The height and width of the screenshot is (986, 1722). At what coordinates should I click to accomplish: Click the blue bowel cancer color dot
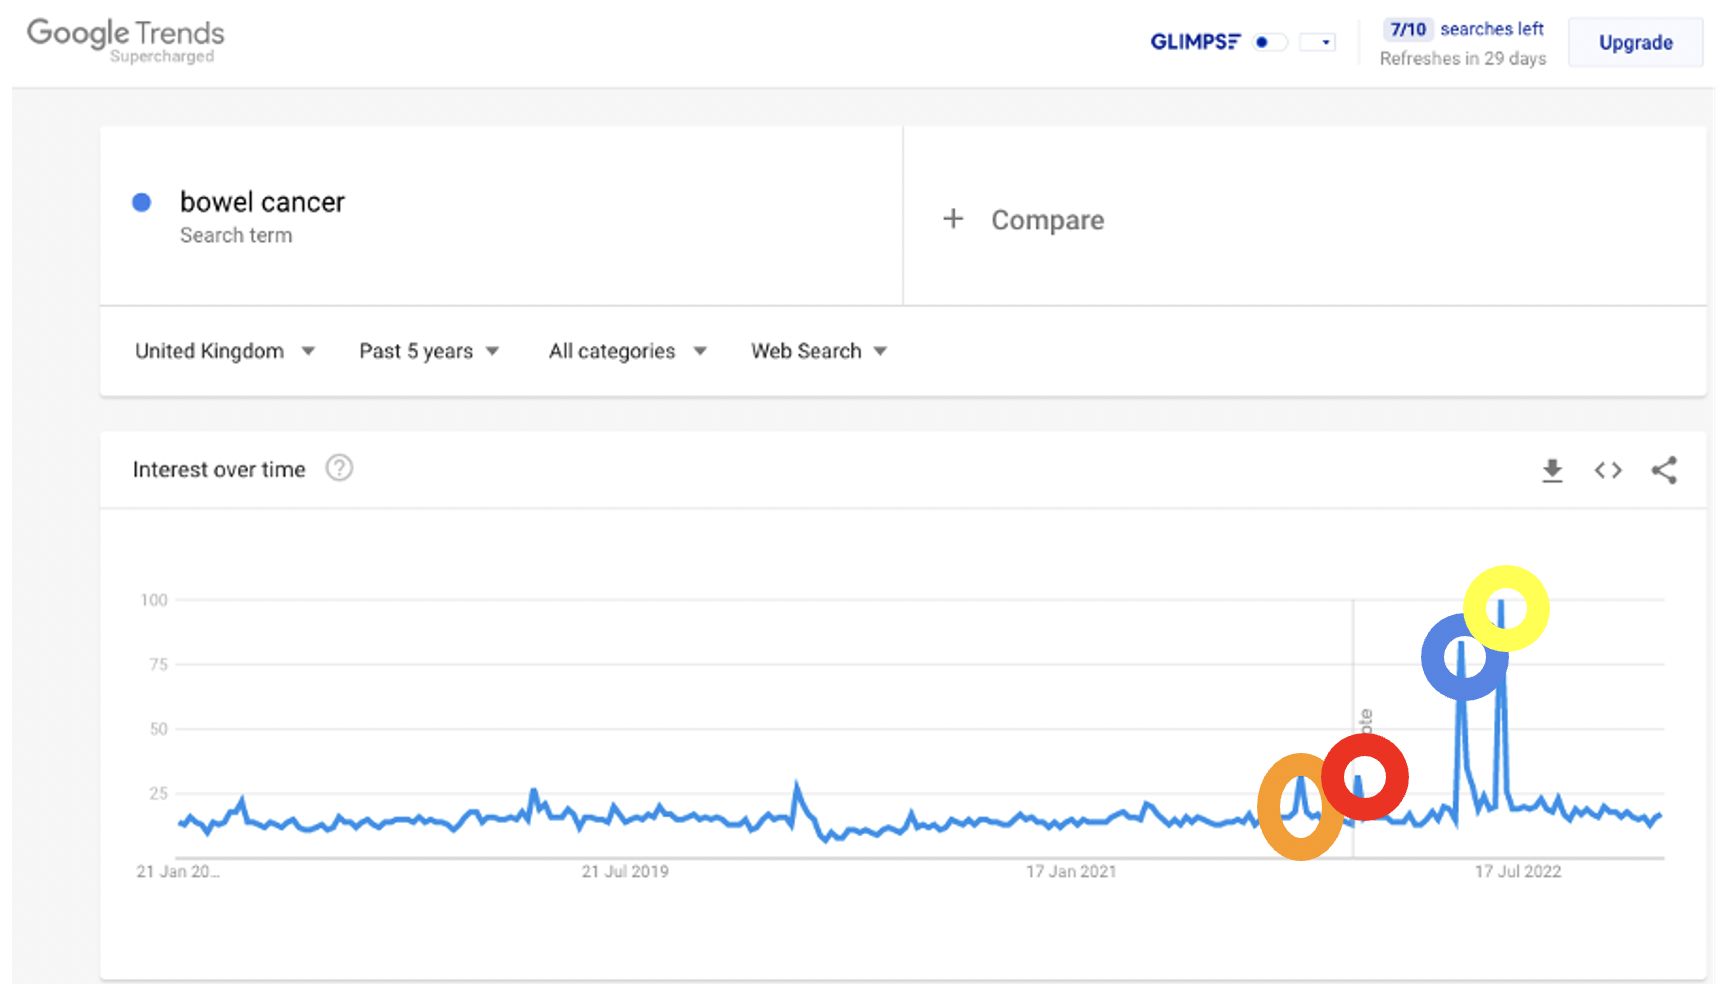pyautogui.click(x=142, y=202)
